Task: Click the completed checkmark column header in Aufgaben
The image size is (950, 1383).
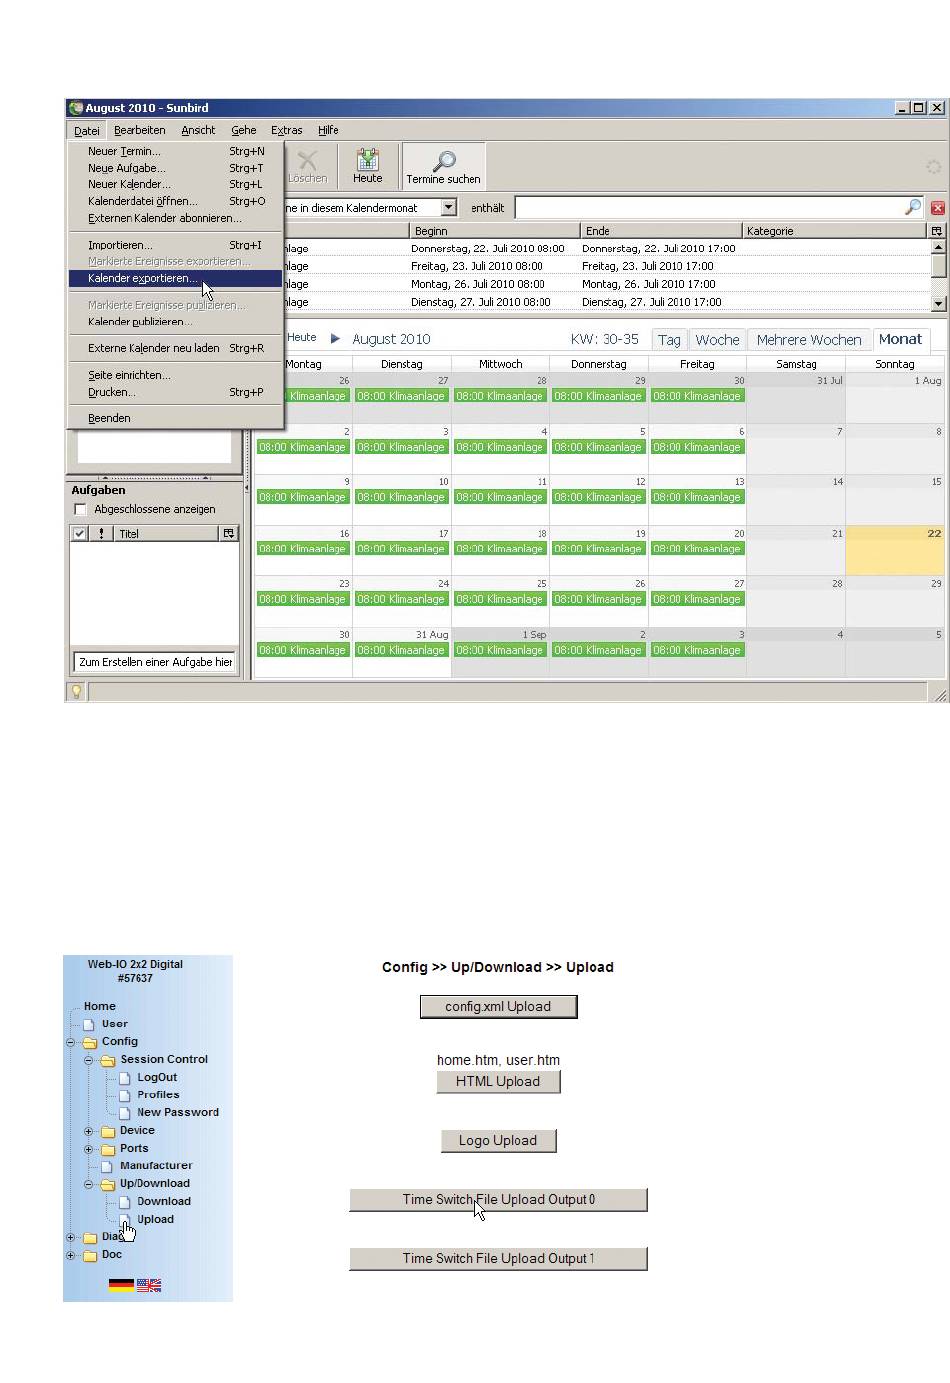Action: (x=80, y=533)
